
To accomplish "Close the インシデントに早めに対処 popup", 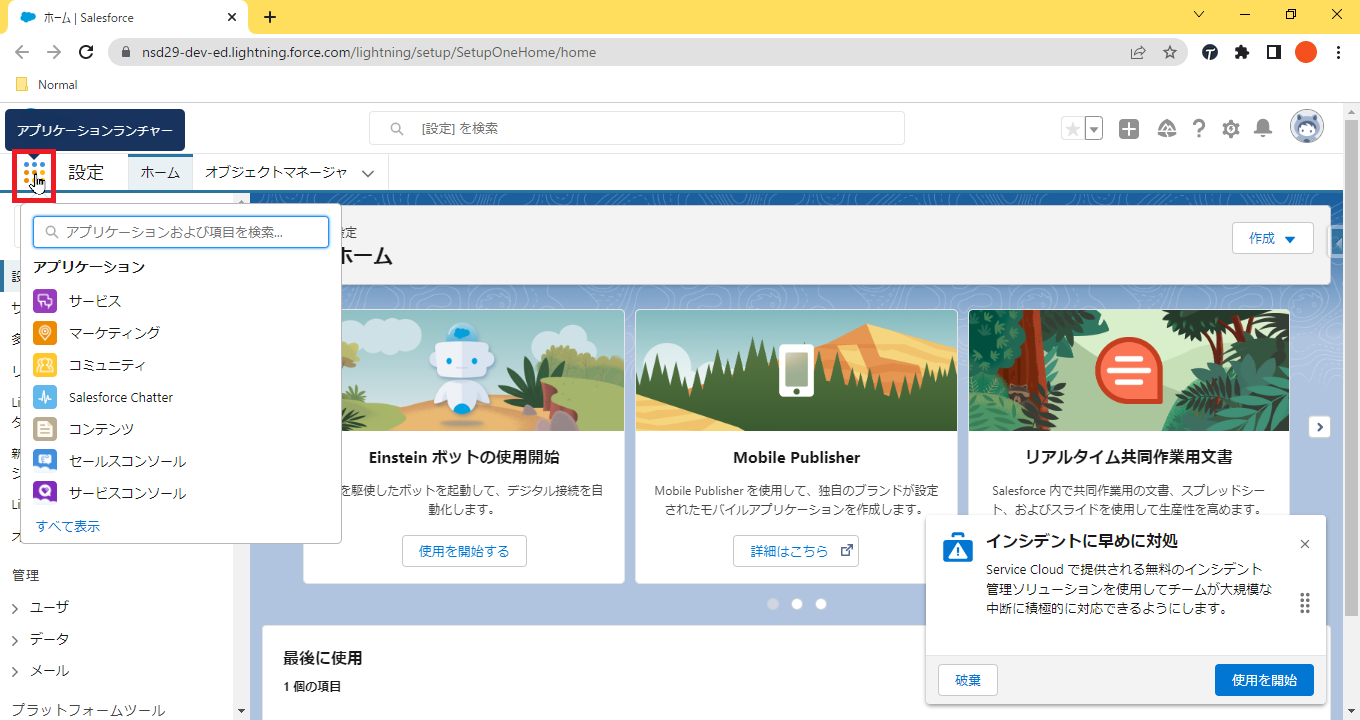I will coord(1305,544).
